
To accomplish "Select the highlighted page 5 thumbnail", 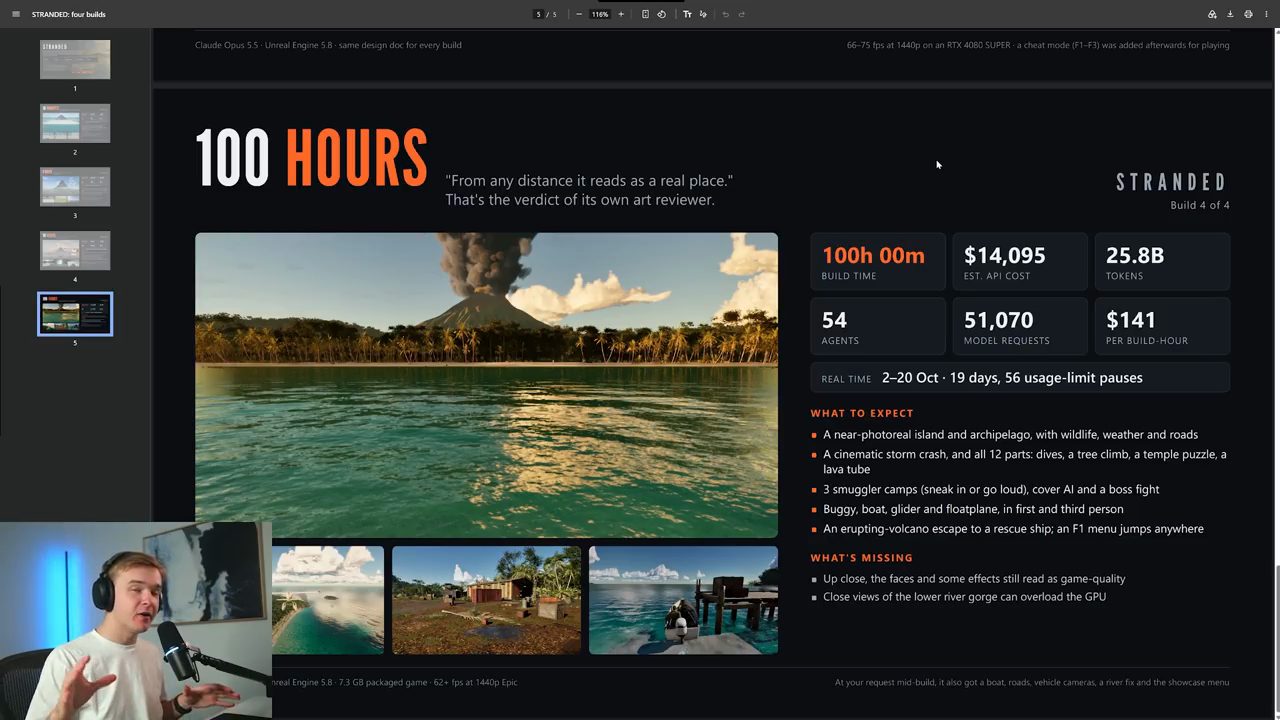I will [75, 314].
